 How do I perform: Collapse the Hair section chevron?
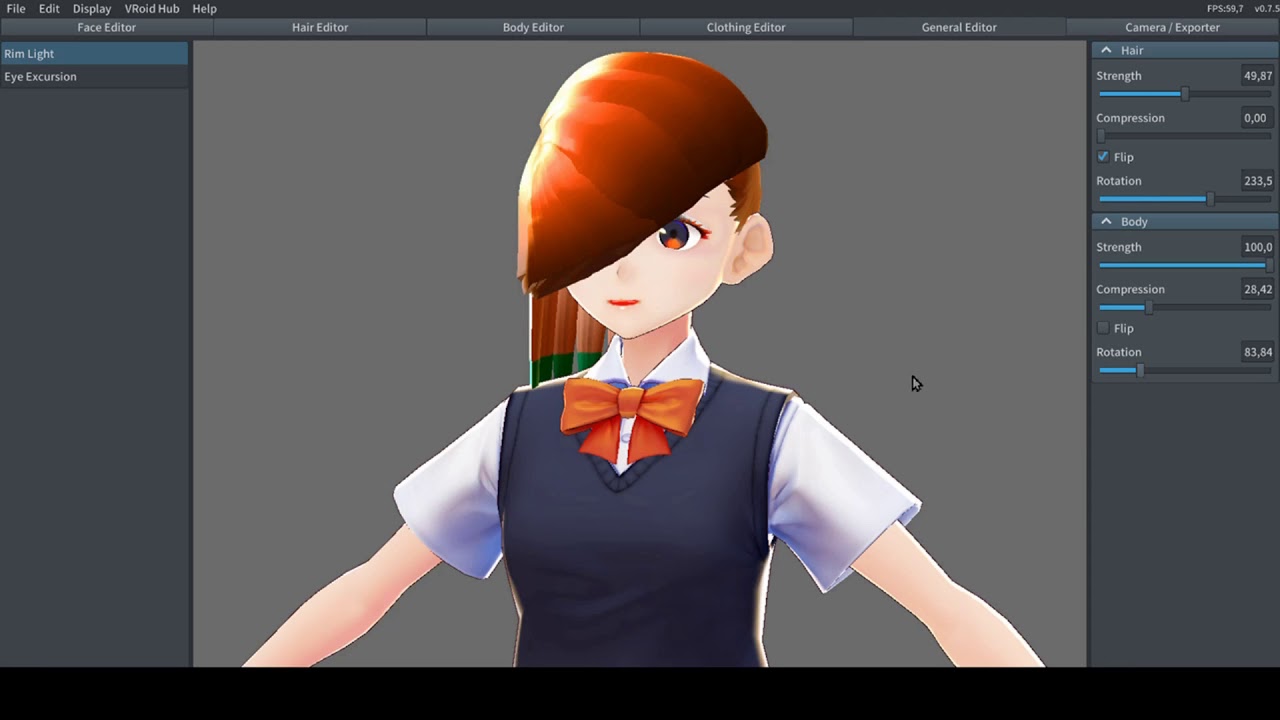[1106, 50]
